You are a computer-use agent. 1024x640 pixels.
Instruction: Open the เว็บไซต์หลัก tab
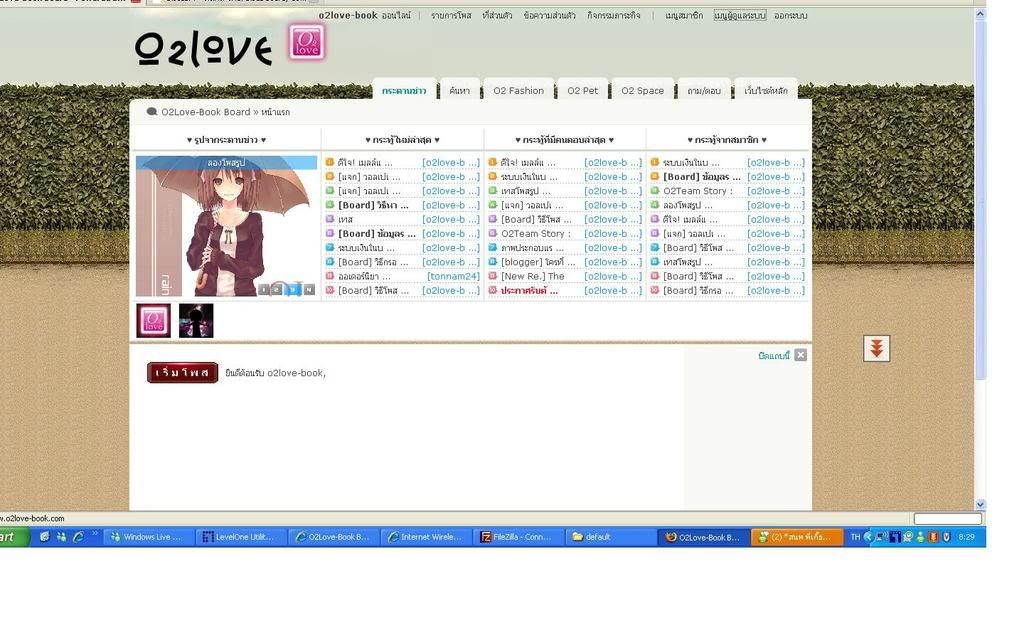766,91
